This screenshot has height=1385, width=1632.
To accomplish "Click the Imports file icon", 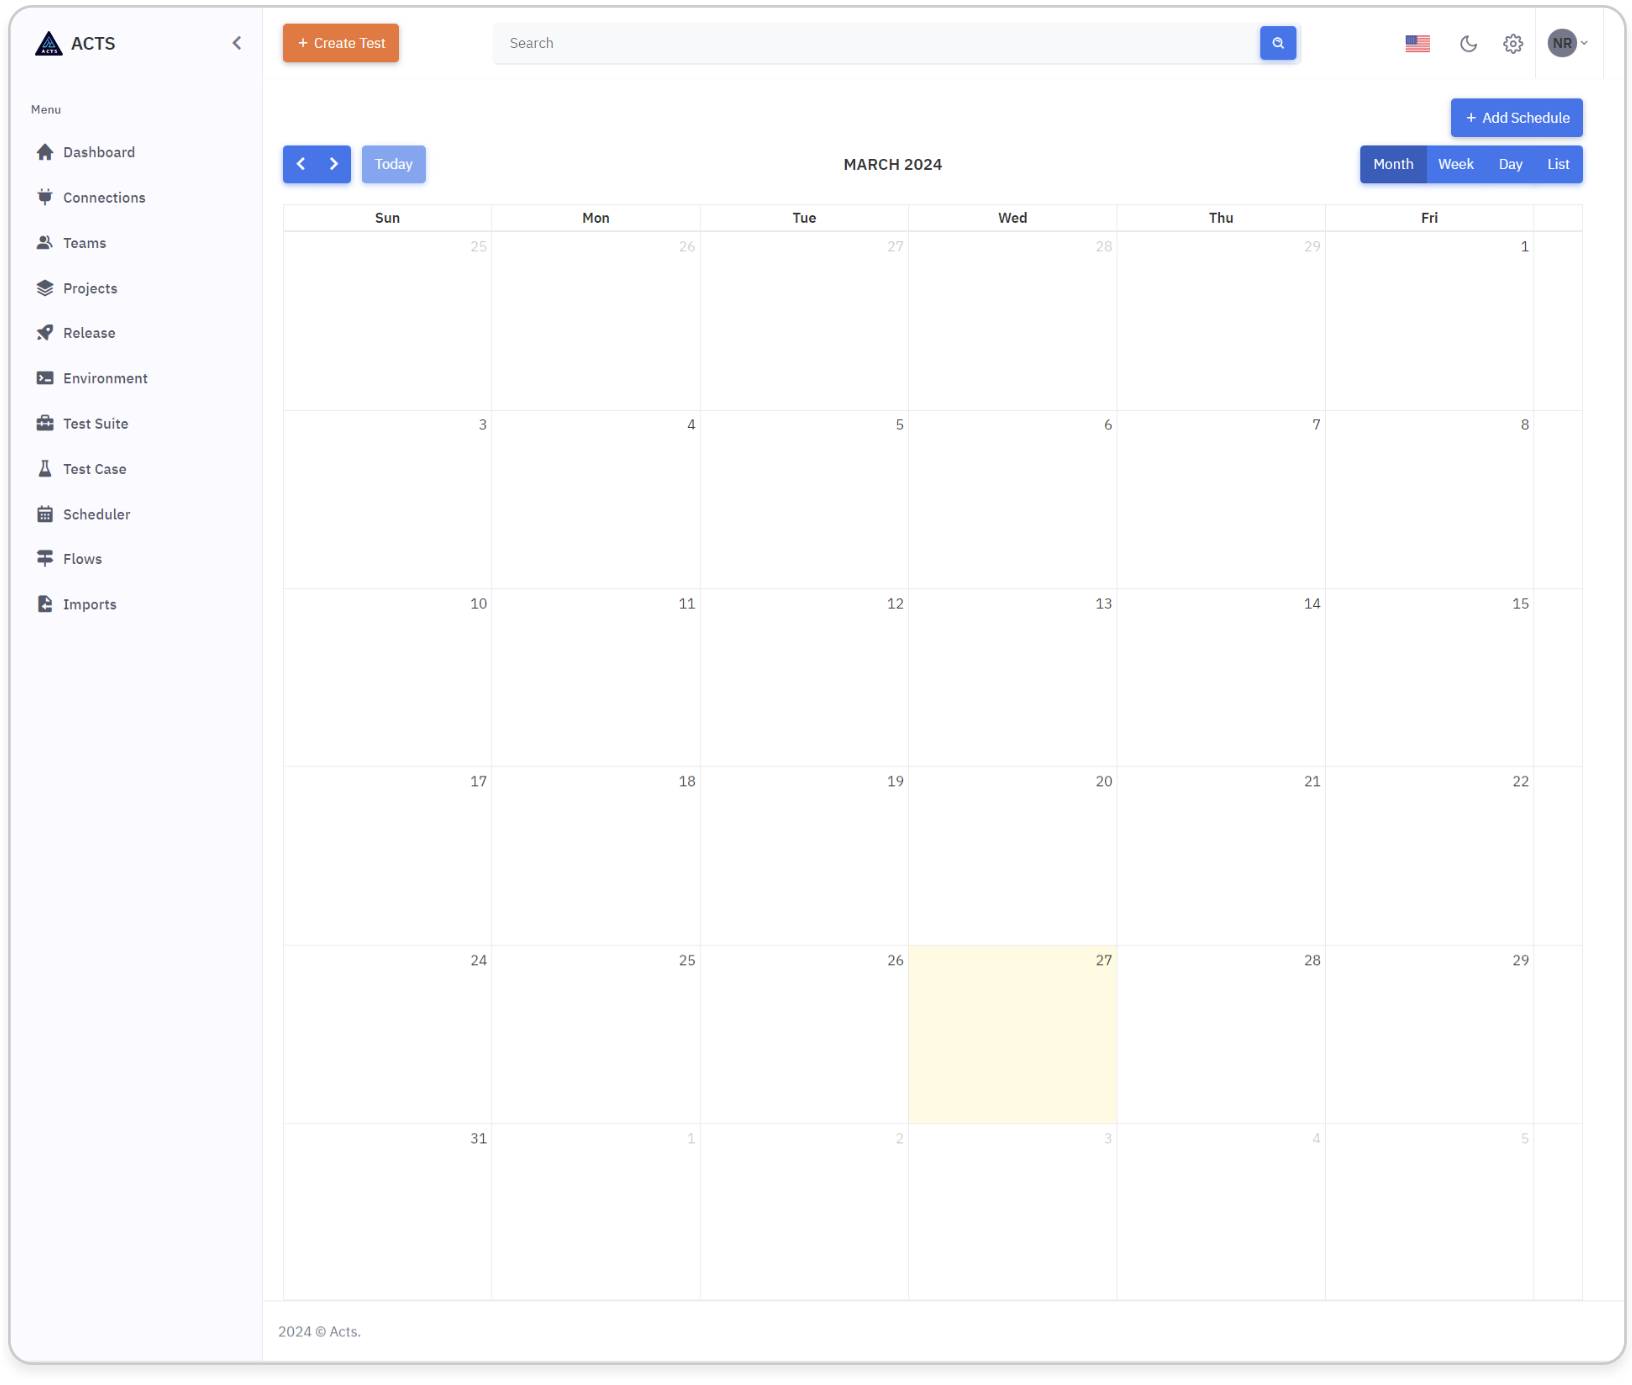I will tap(45, 604).
